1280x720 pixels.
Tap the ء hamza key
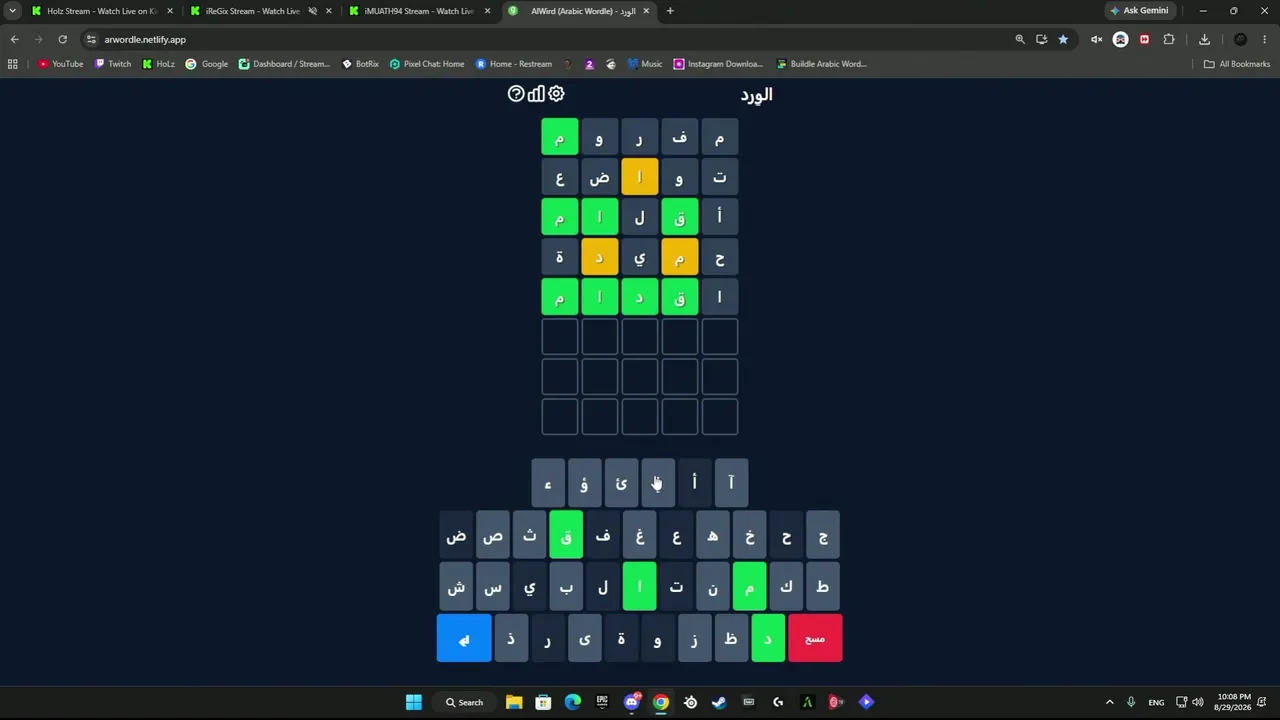[x=548, y=483]
